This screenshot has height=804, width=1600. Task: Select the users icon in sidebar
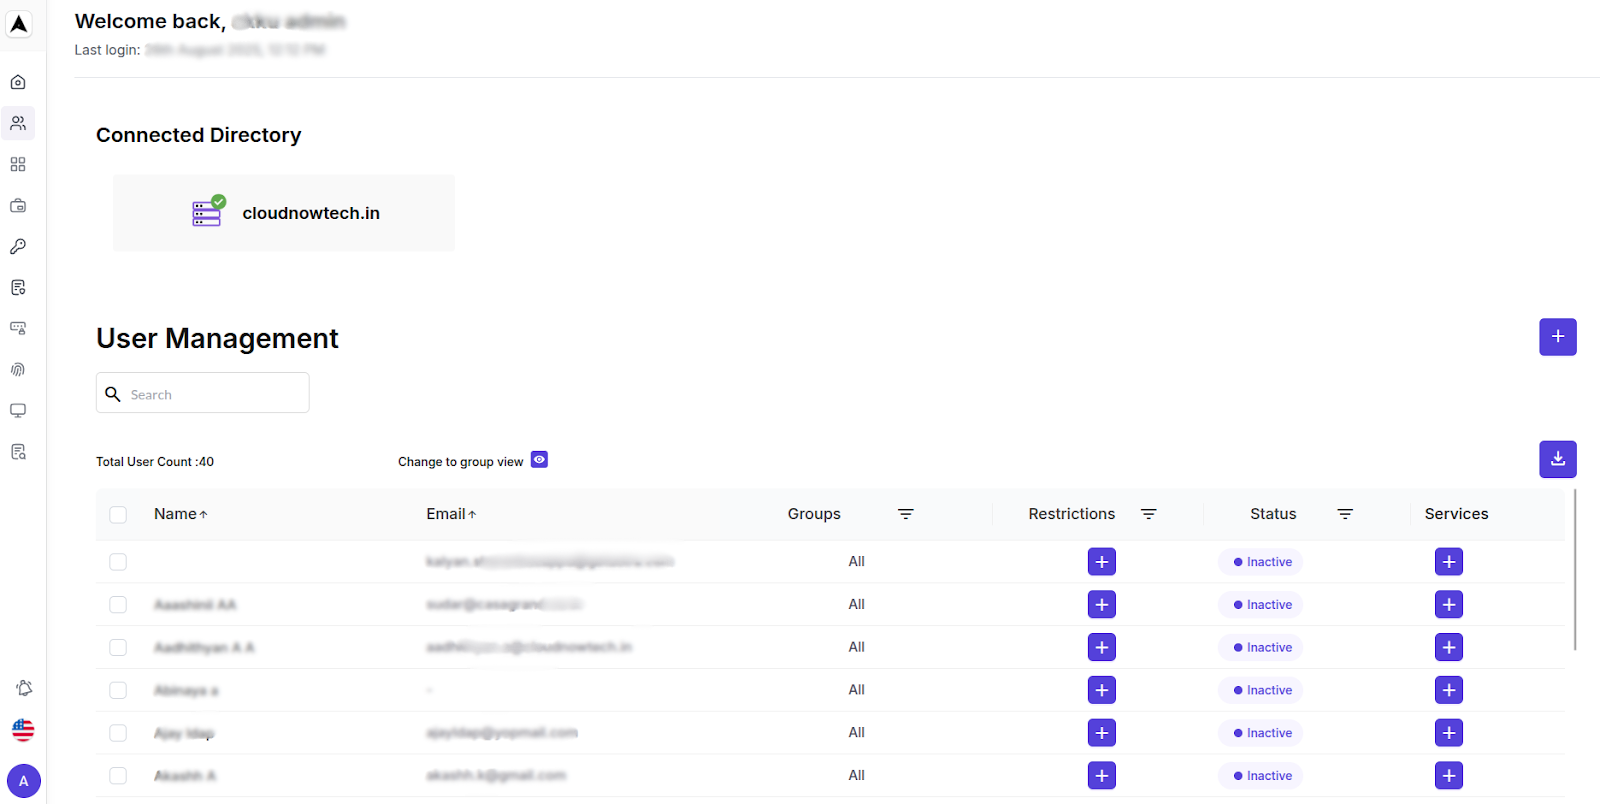[18, 123]
